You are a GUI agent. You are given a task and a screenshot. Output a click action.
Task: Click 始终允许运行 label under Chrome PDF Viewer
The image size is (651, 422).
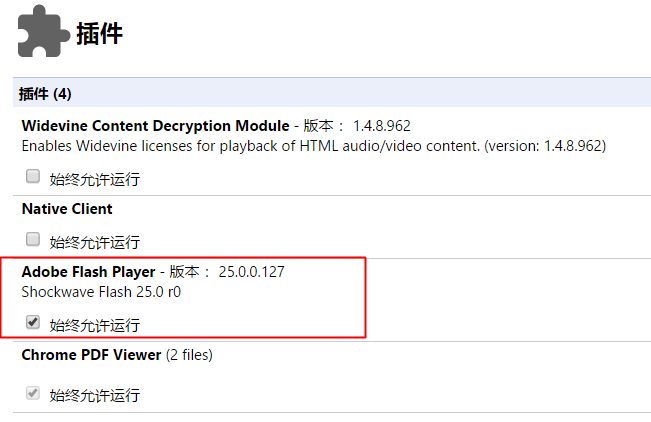[x=95, y=395]
